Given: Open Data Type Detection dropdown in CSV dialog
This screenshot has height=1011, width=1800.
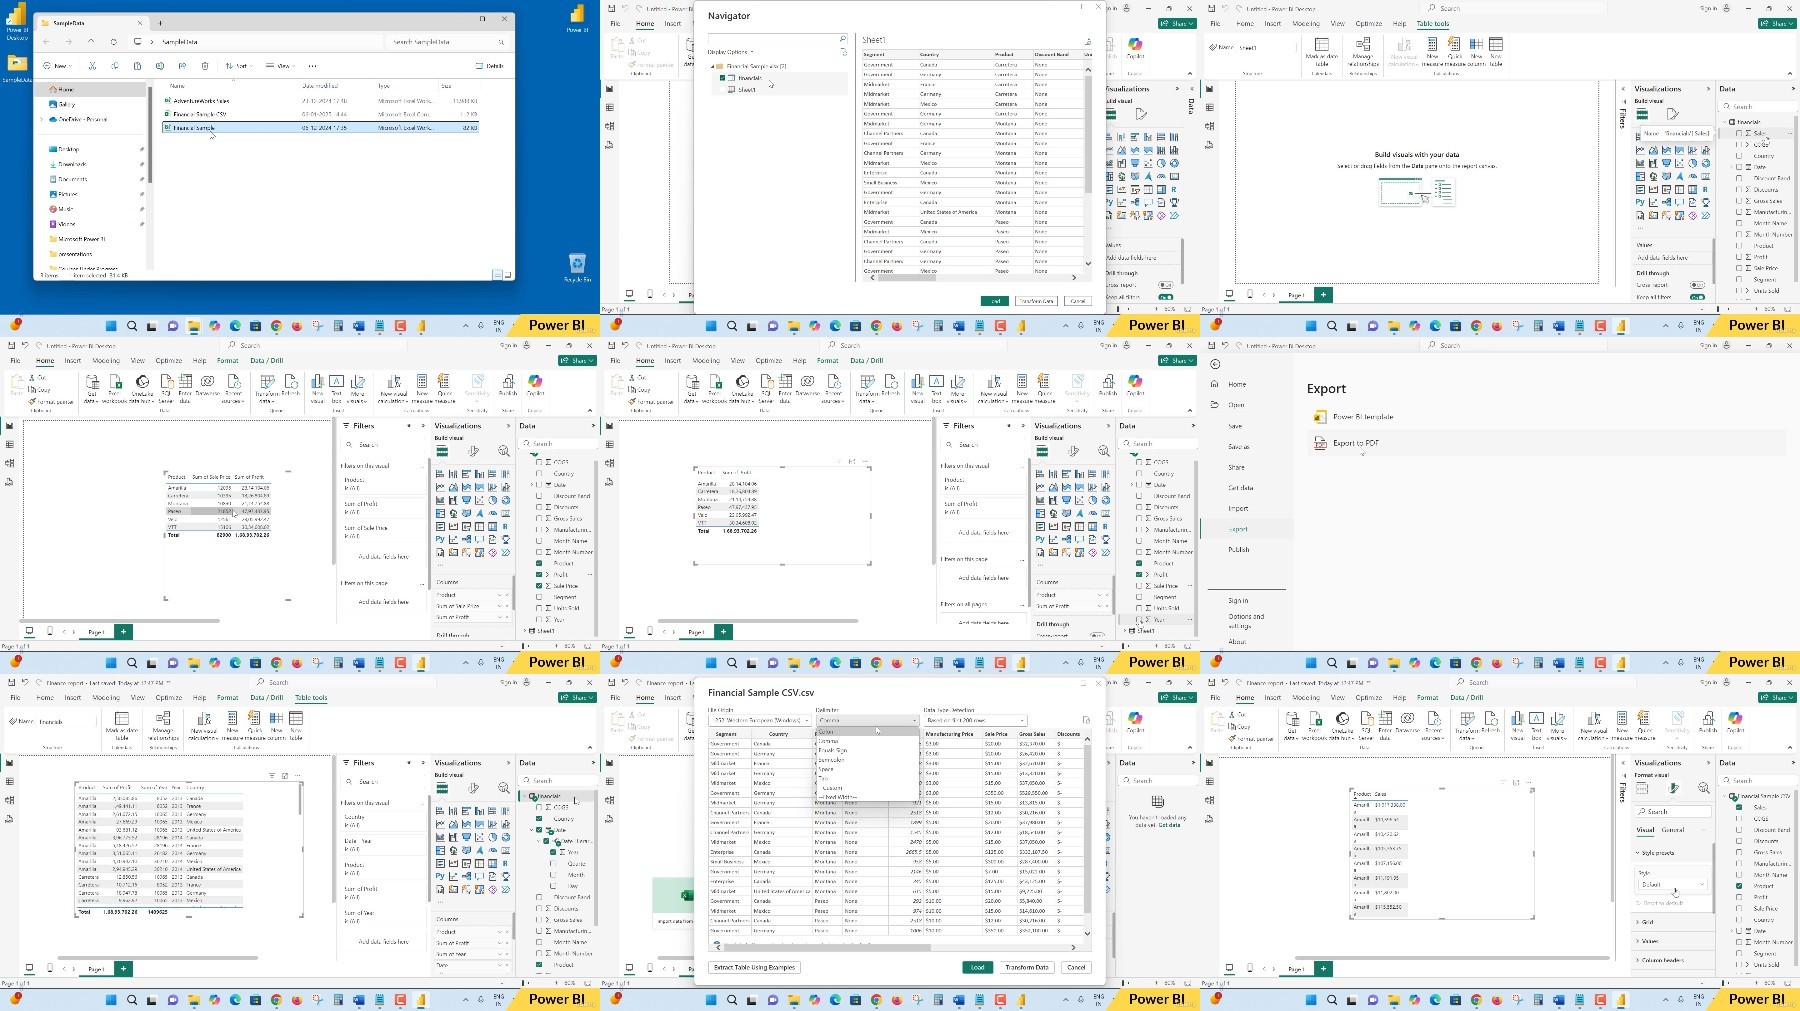Looking at the screenshot, I should 975,720.
